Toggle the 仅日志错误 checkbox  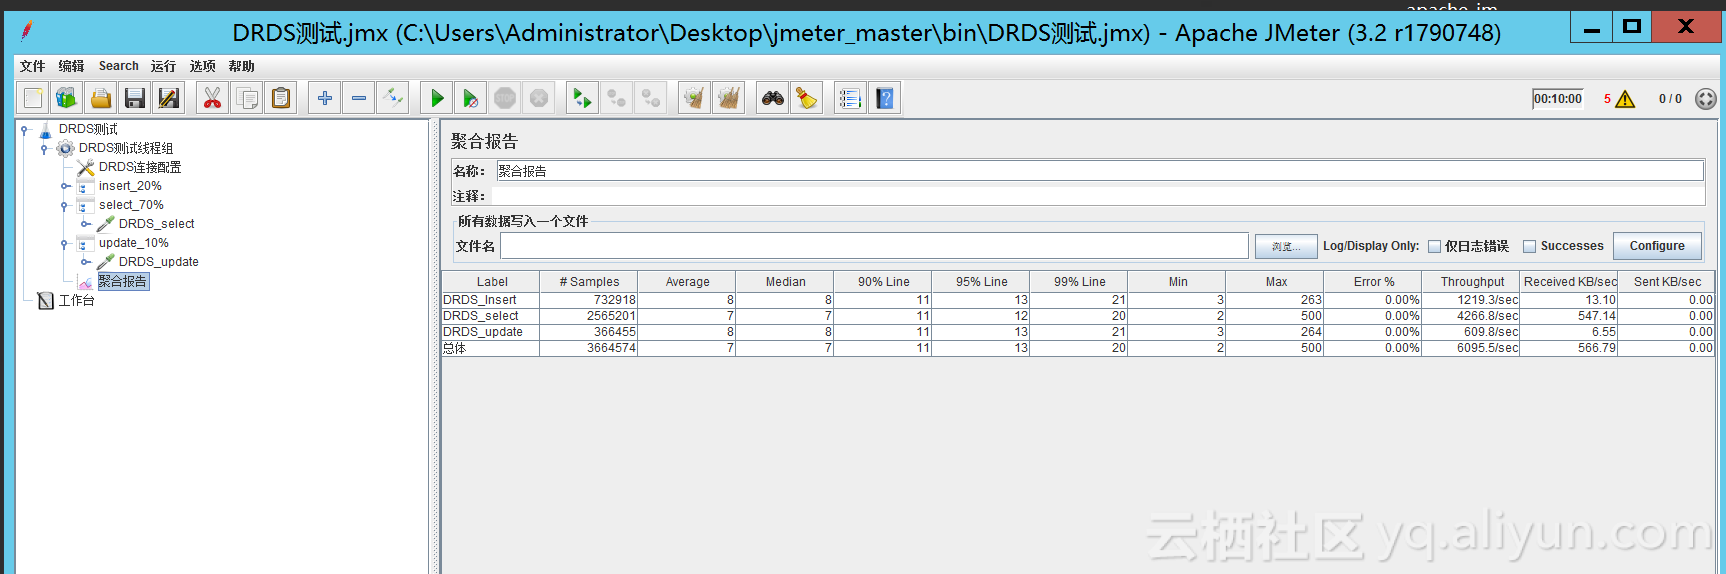point(1434,246)
